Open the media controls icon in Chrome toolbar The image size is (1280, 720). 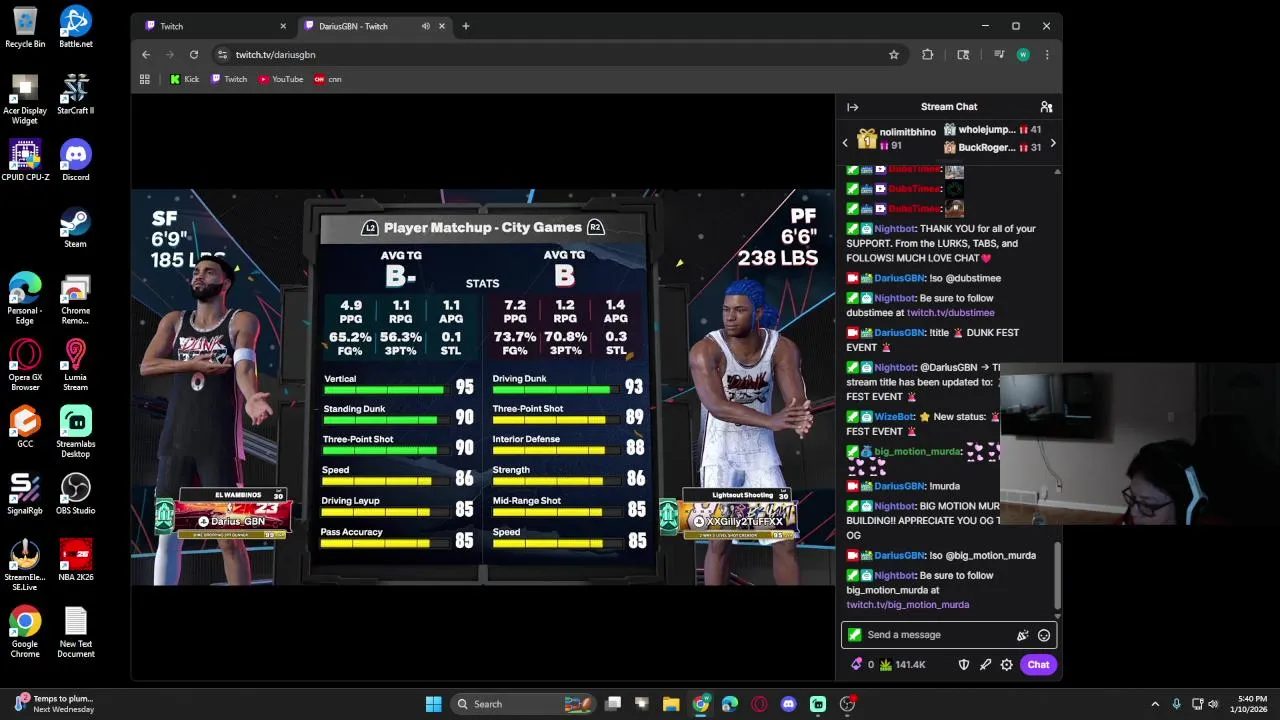pos(999,55)
